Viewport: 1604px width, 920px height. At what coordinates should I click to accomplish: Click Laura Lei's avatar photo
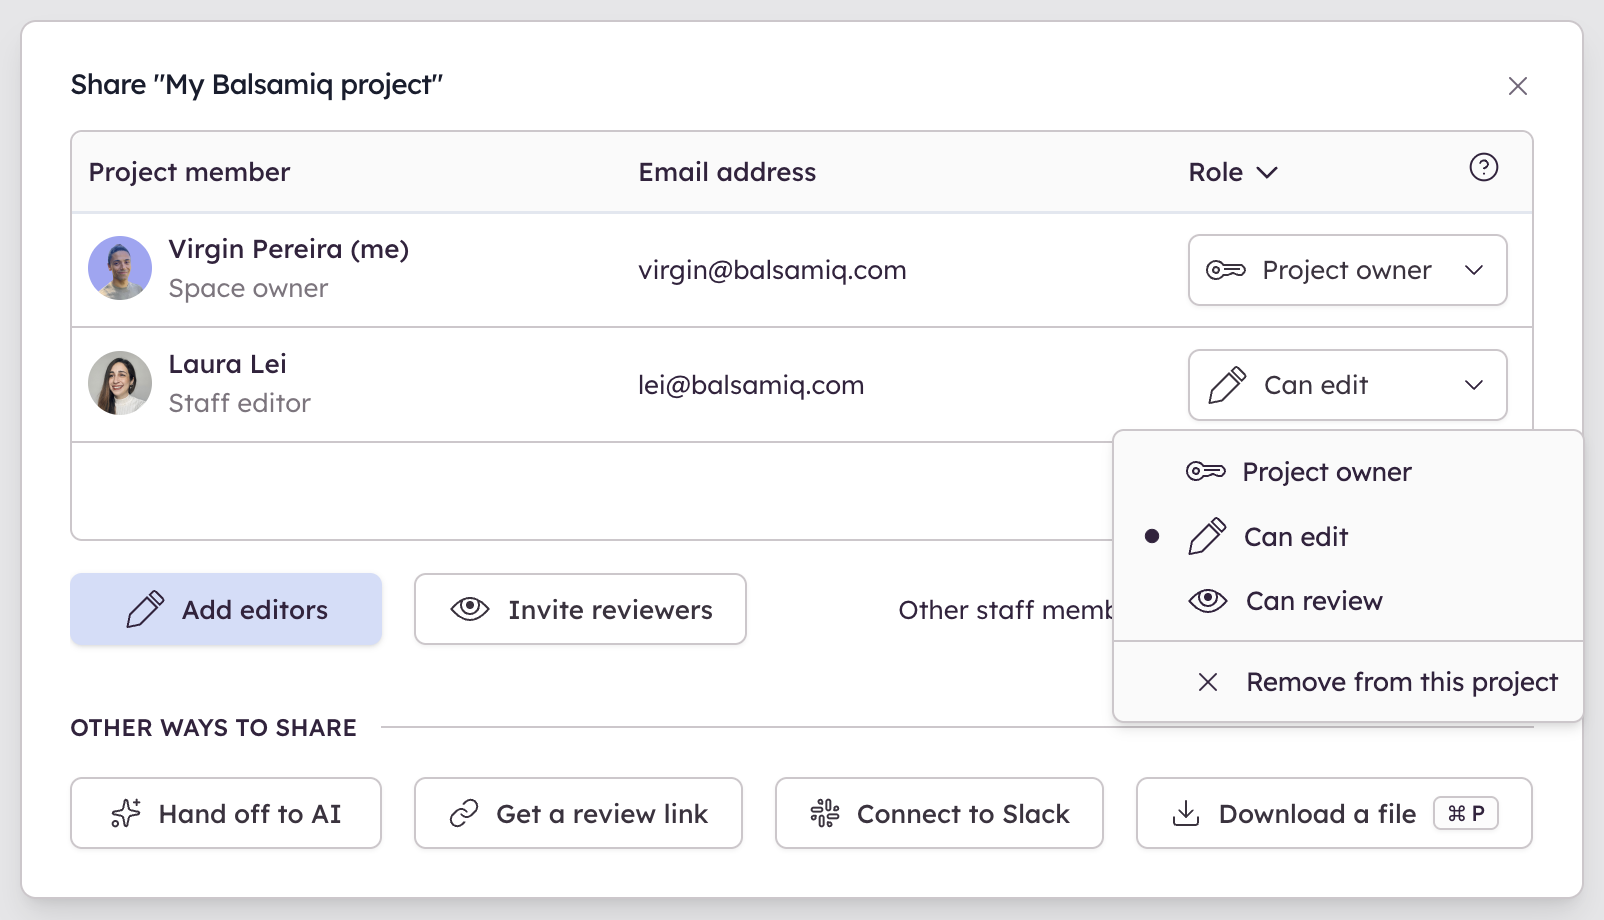[x=120, y=383]
